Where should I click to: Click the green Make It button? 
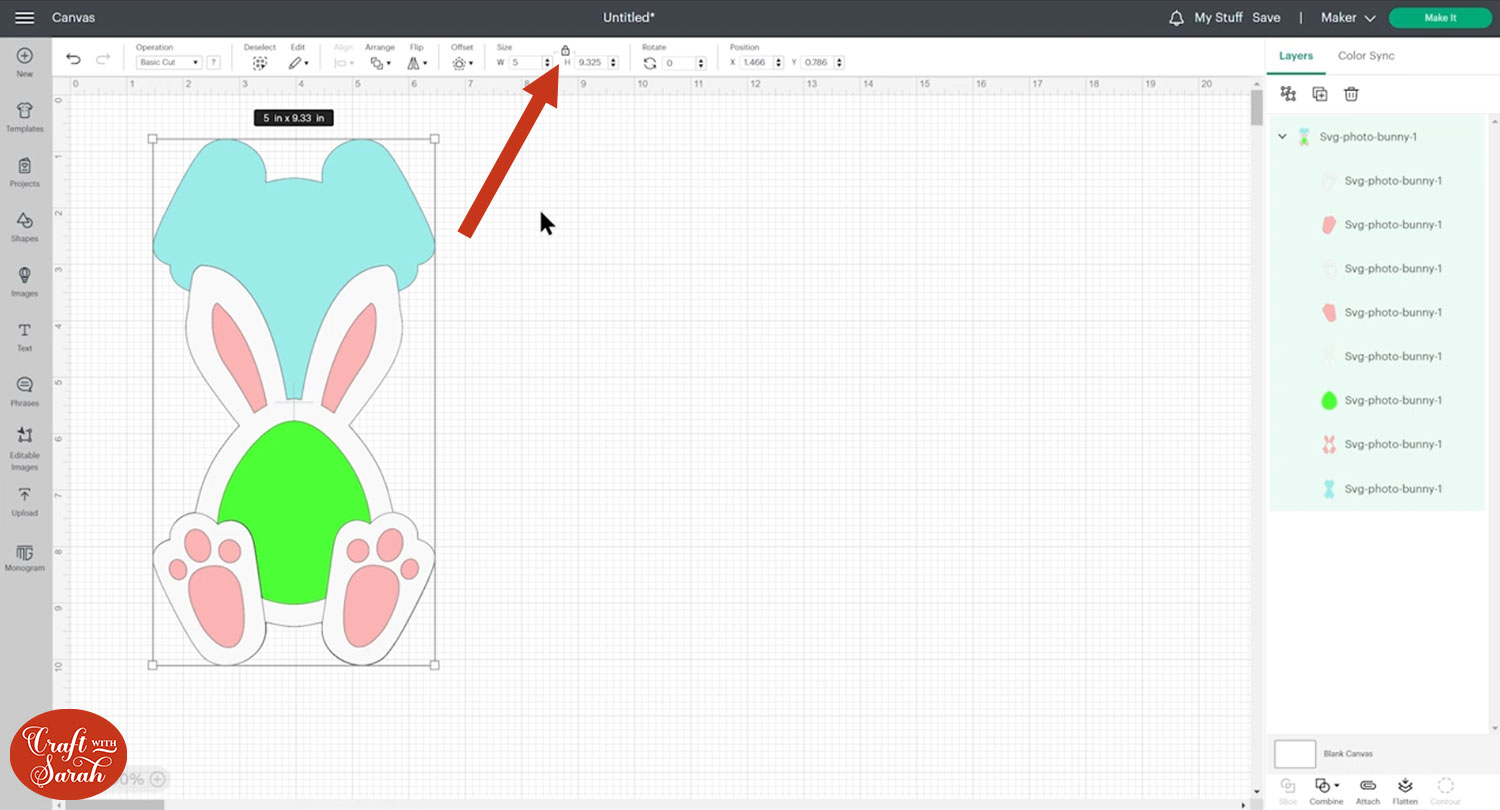[1440, 18]
